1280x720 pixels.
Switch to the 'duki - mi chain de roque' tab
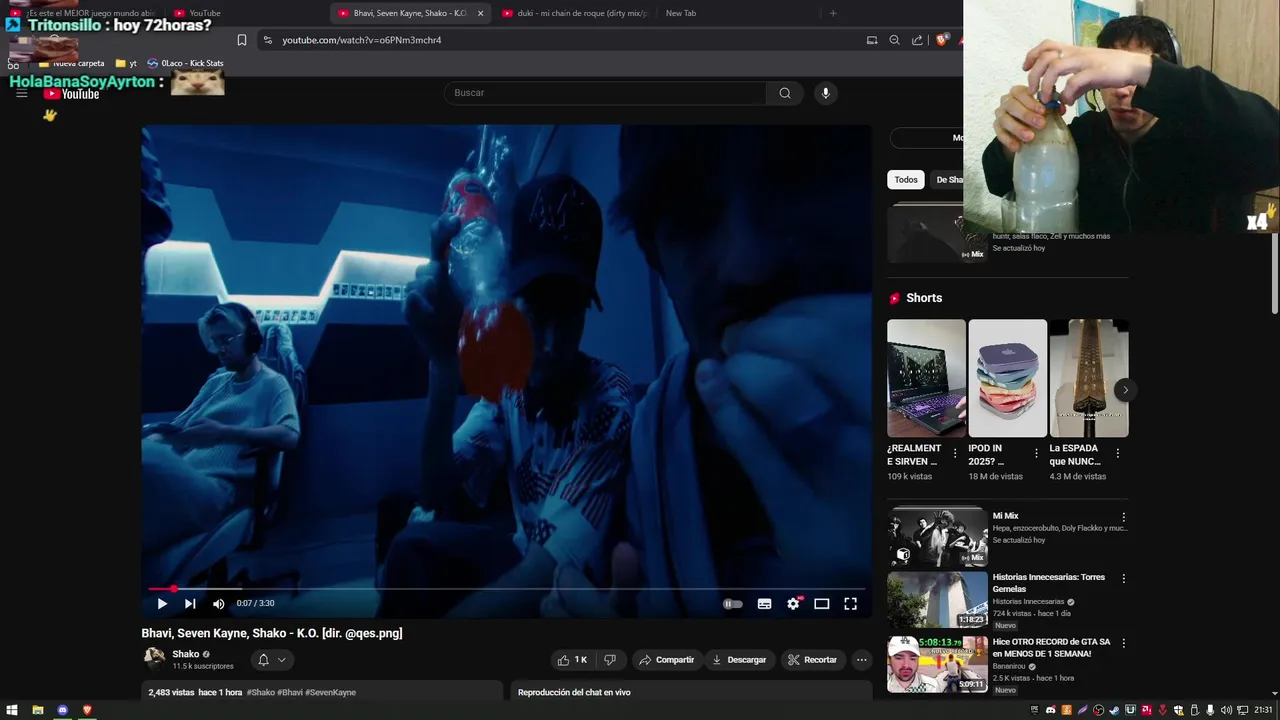pyautogui.click(x=575, y=13)
